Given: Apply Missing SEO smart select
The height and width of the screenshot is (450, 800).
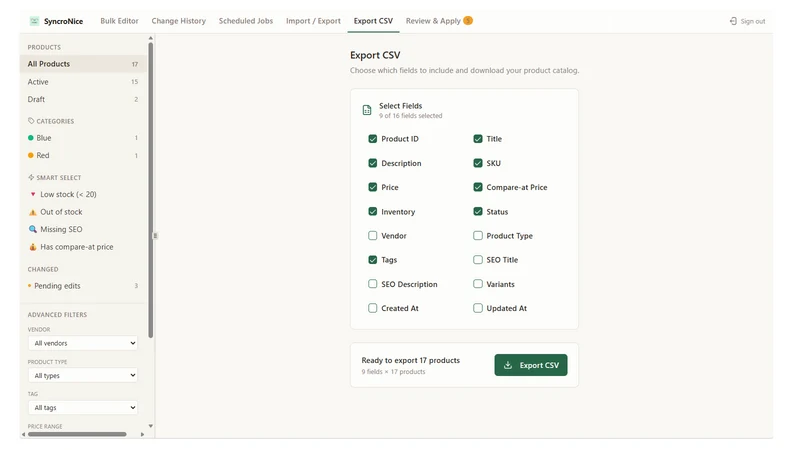Looking at the screenshot, I should 83,229.
